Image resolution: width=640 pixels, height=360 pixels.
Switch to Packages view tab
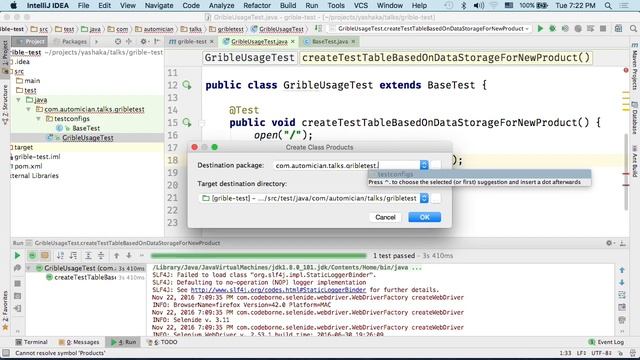[x=70, y=41]
